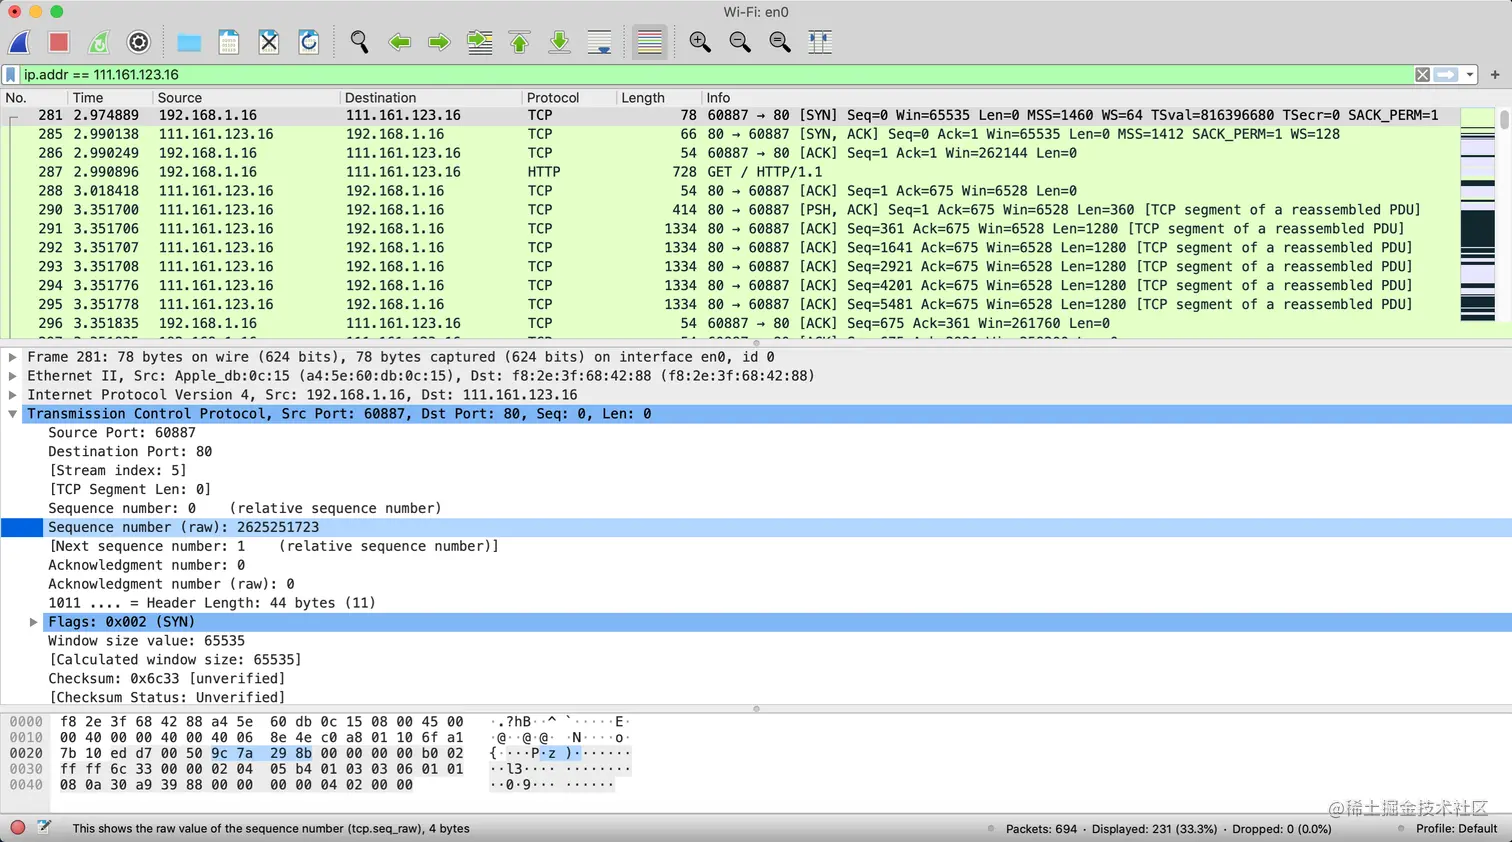Viewport: 1512px width, 842px height.
Task: Zoom in main window text
Action: [x=700, y=42]
